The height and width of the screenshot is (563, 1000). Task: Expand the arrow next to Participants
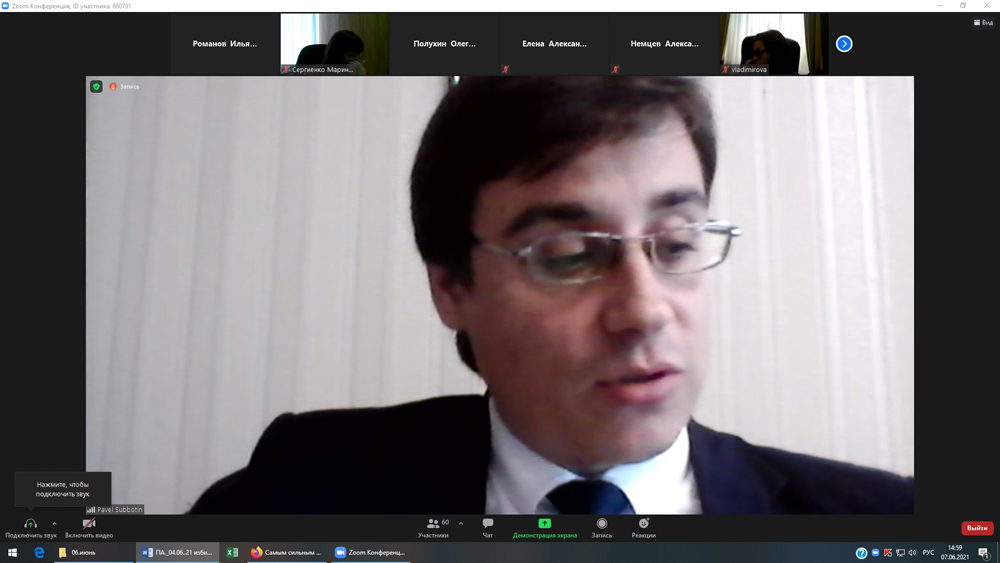click(461, 523)
